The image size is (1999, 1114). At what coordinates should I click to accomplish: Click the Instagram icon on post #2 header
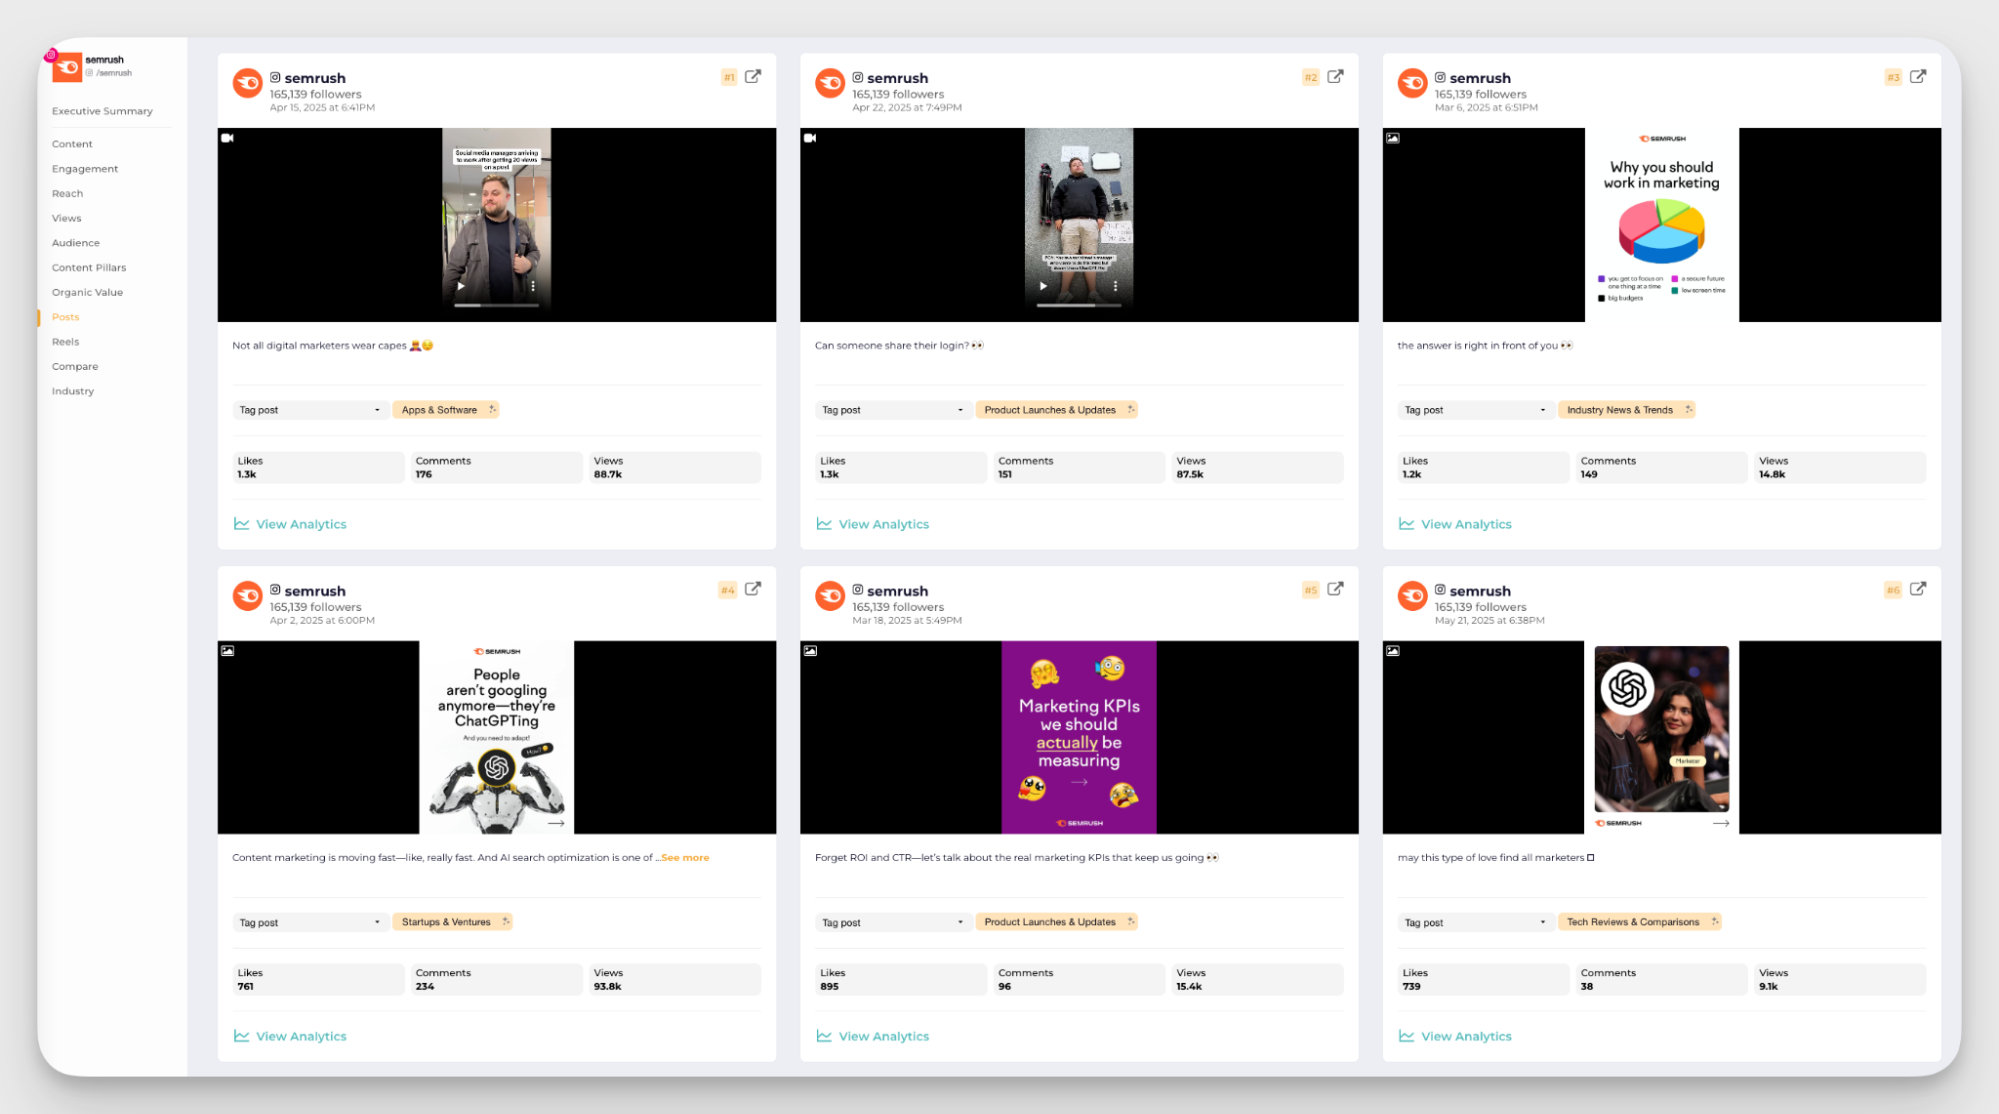click(x=858, y=77)
